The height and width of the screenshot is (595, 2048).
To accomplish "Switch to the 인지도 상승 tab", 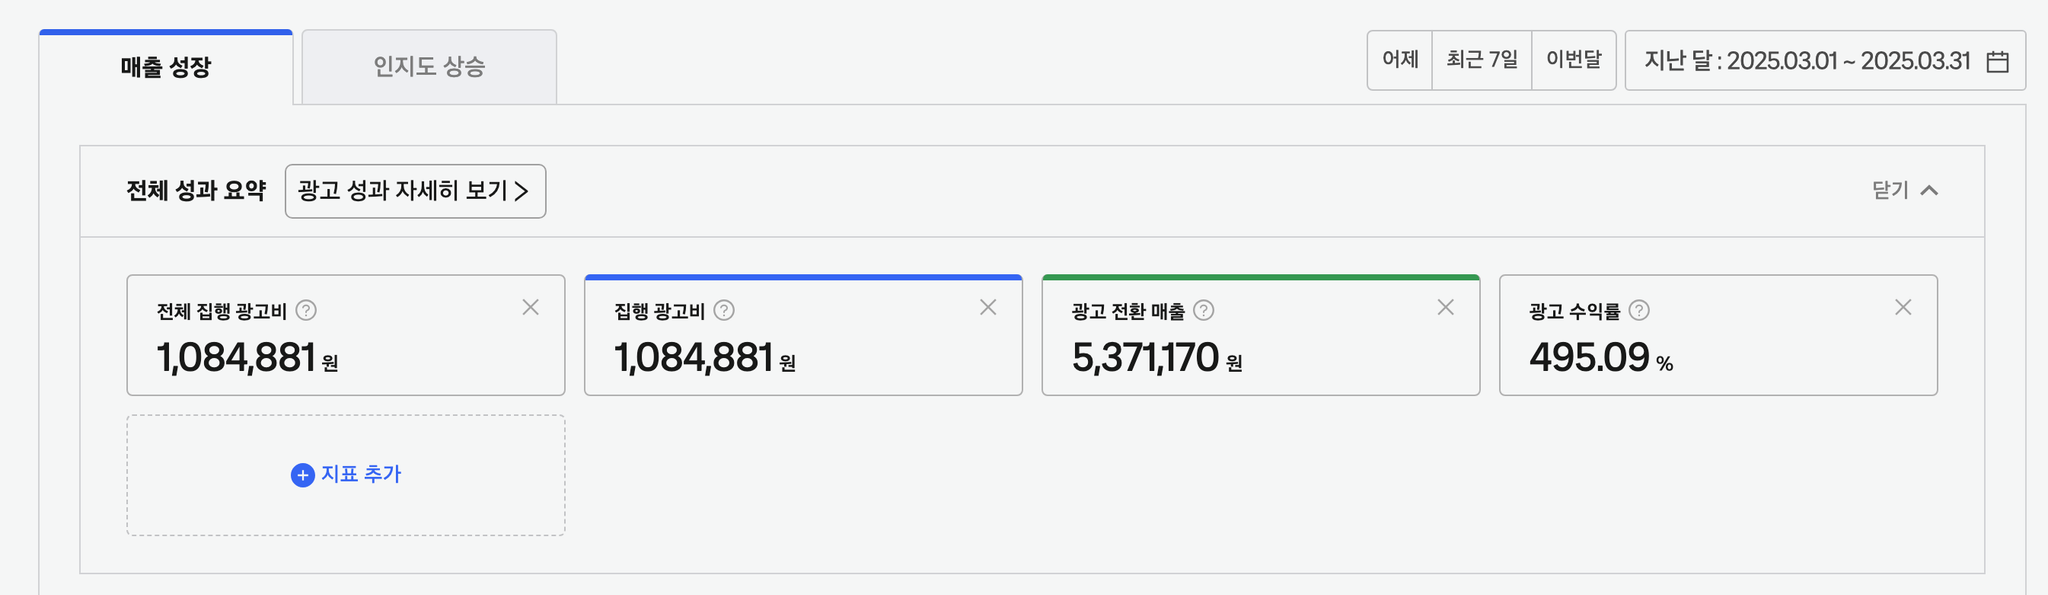I will [x=429, y=67].
